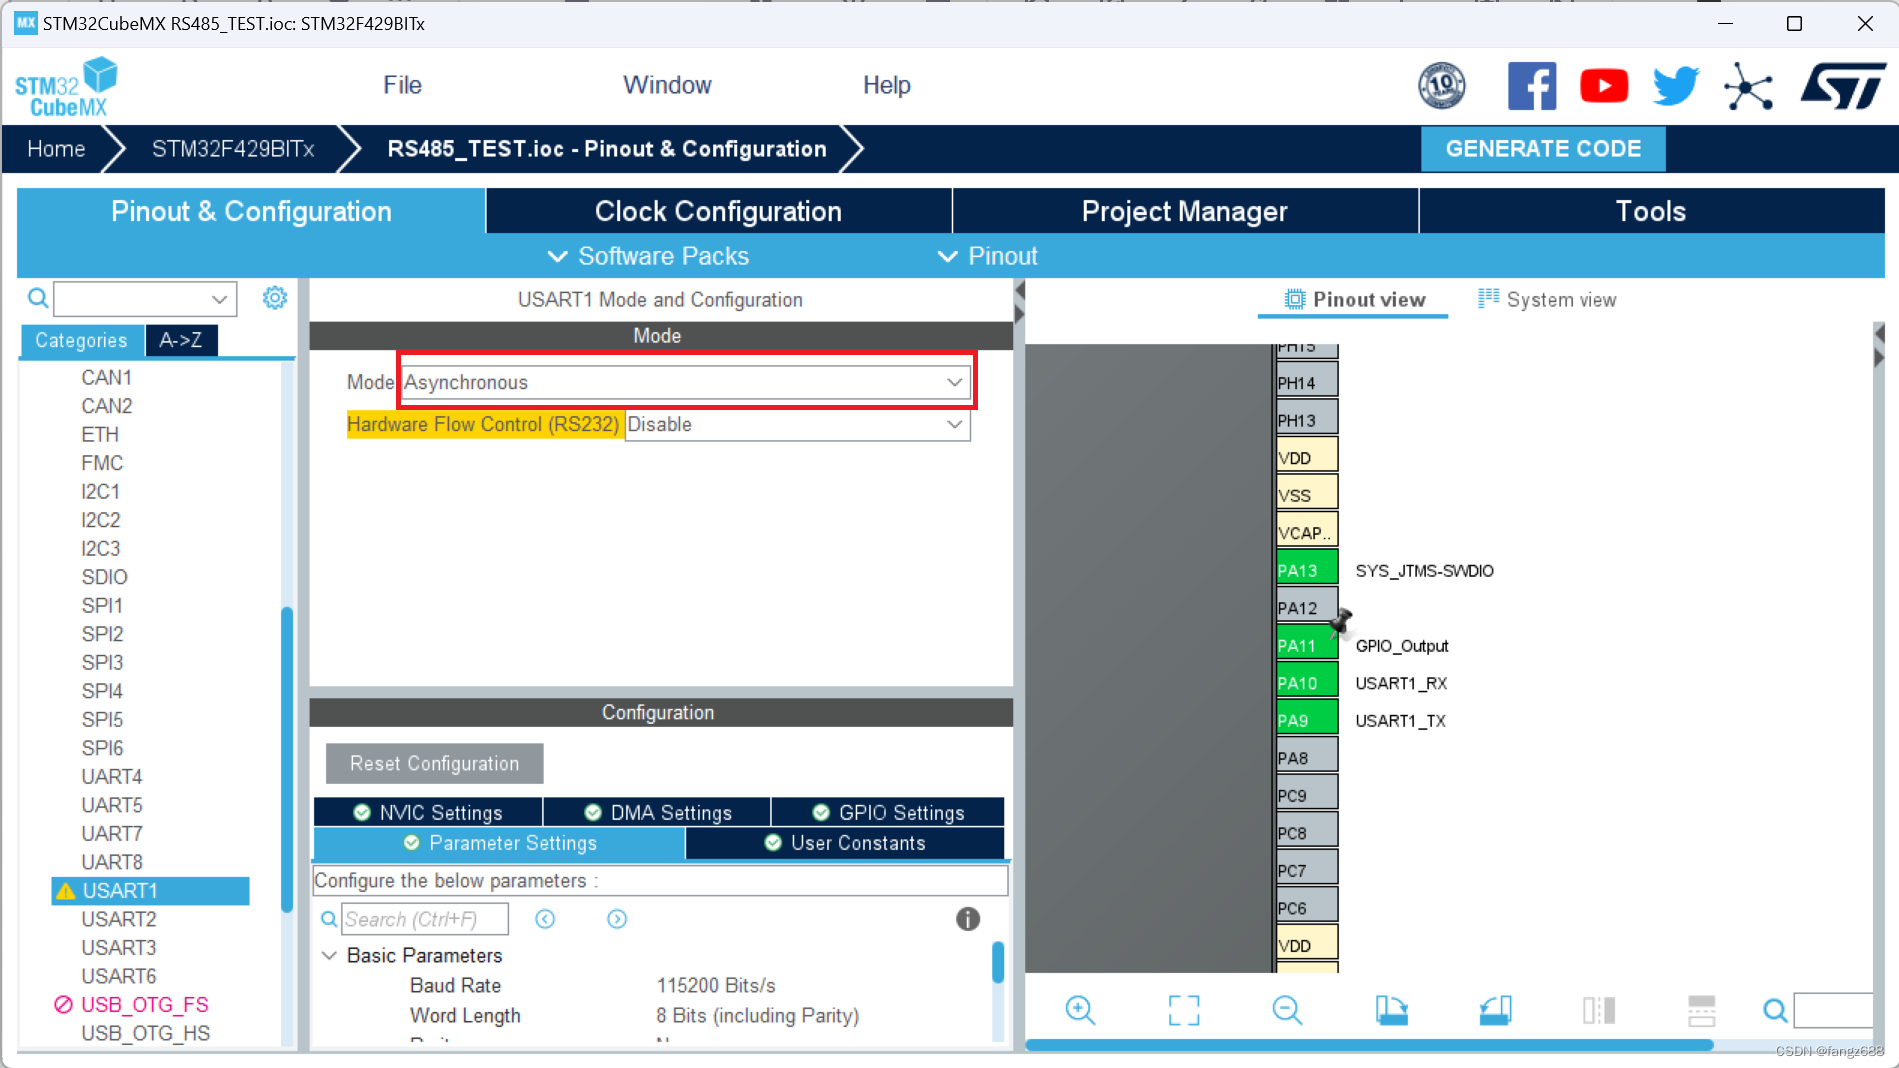Image resolution: width=1899 pixels, height=1068 pixels.
Task: Go to next parameter search result
Action: click(x=617, y=919)
